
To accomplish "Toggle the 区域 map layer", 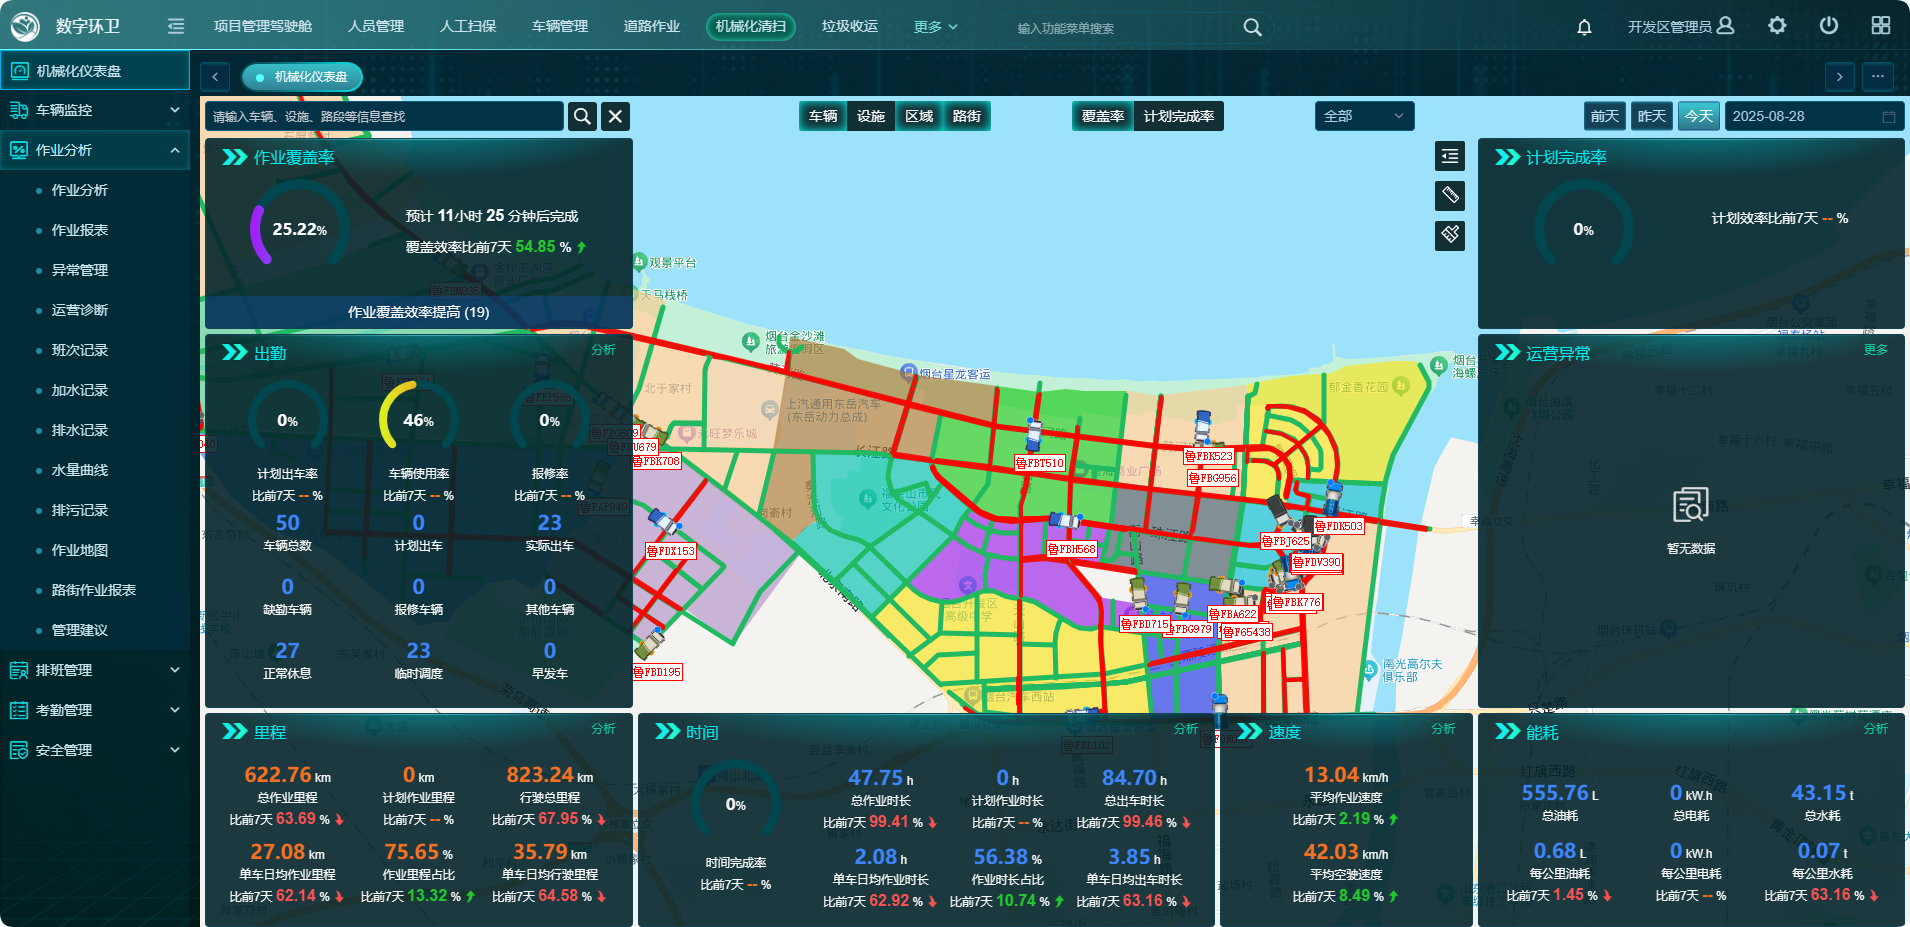I will click(x=919, y=117).
